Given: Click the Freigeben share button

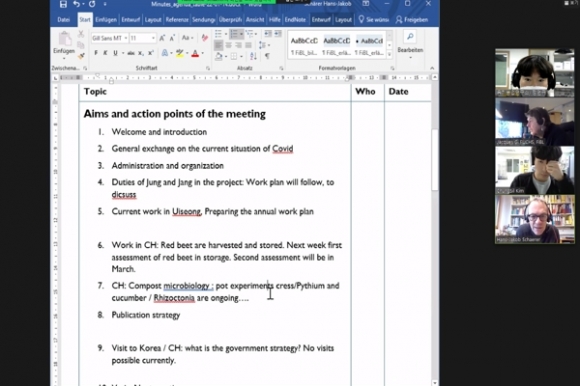Looking at the screenshot, I should click(412, 20).
